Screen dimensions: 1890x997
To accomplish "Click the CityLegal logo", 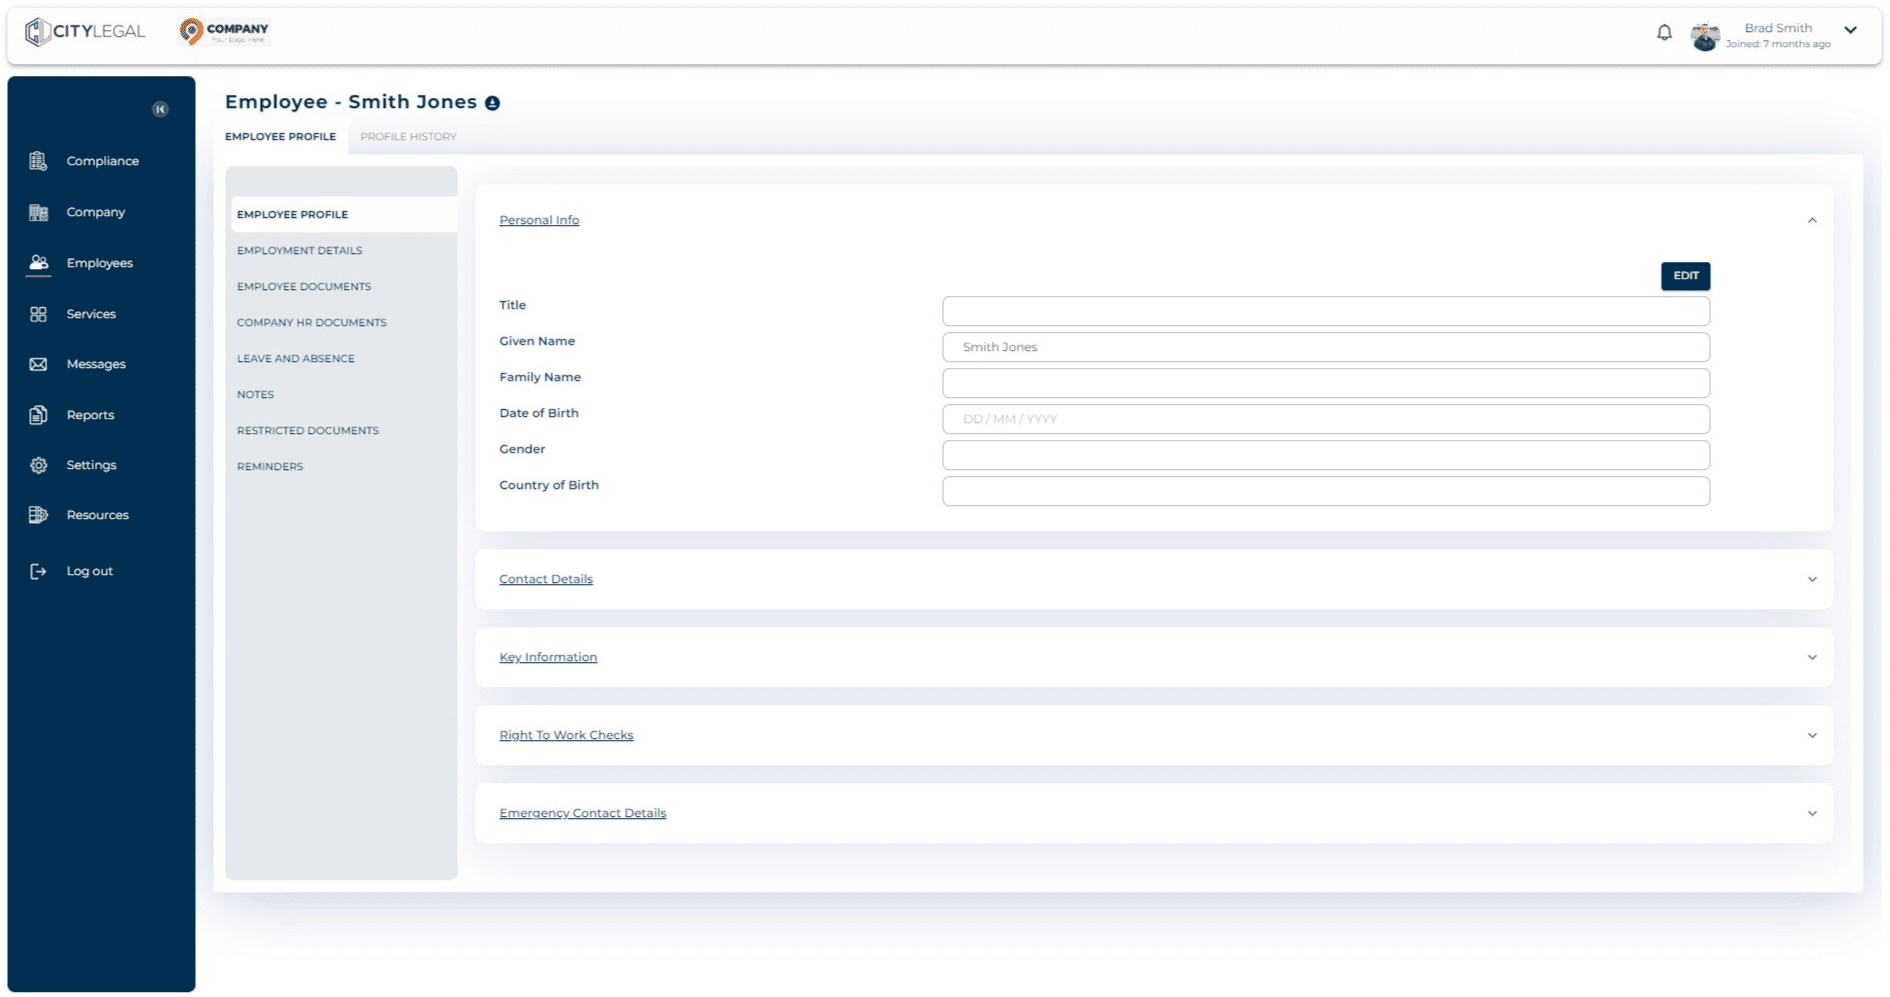I will click(85, 32).
